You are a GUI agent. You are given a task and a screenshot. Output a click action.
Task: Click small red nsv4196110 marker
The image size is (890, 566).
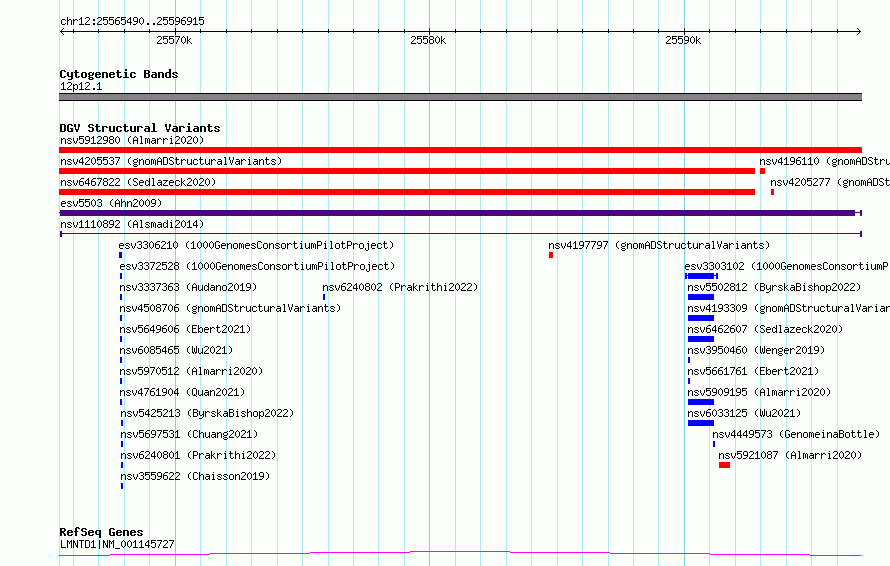tap(762, 171)
